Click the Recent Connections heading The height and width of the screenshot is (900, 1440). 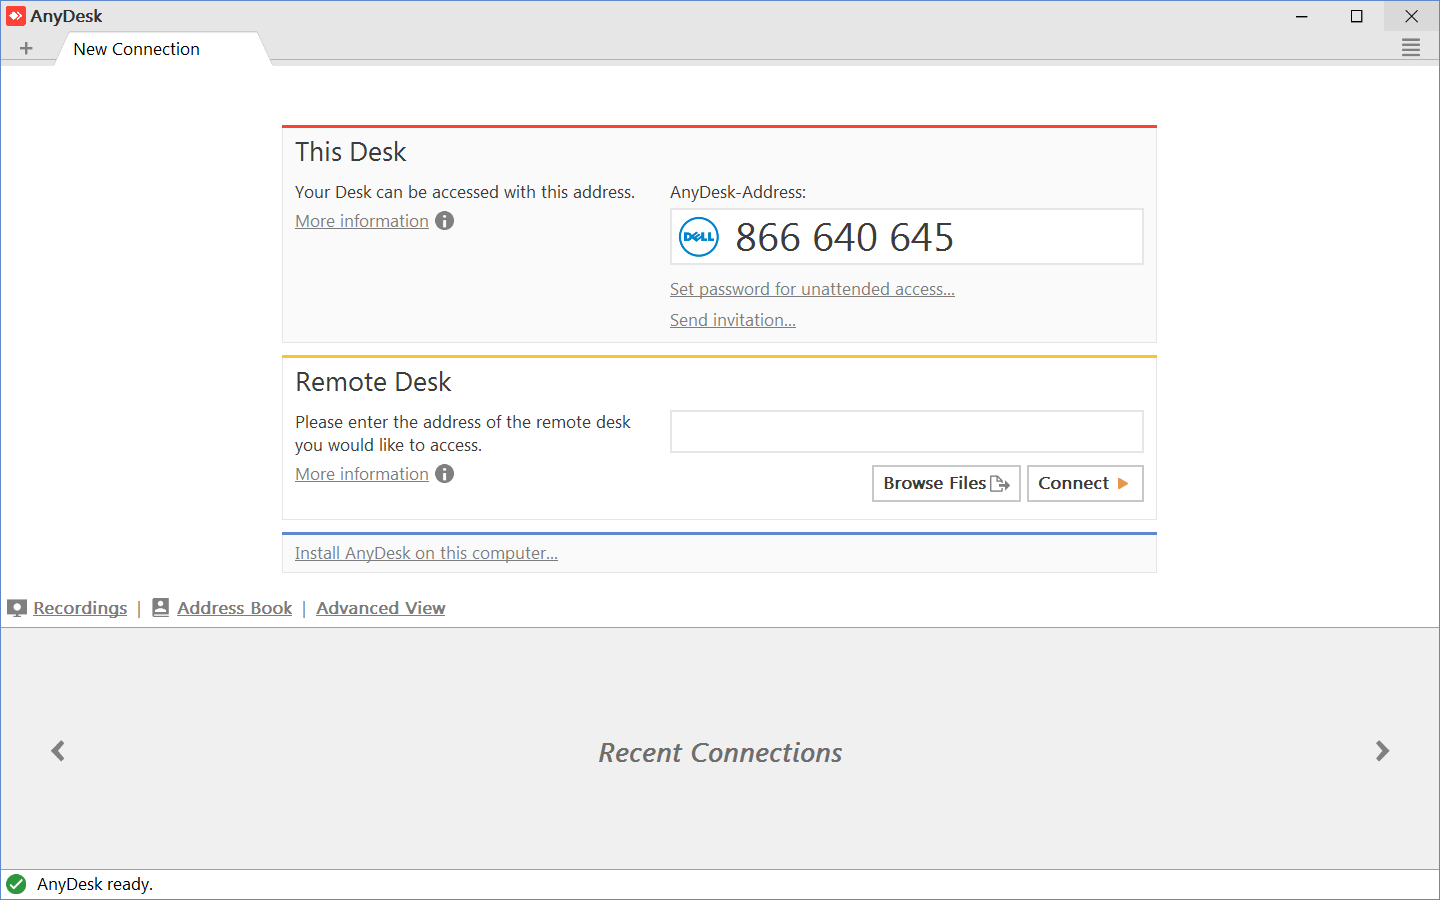coord(720,753)
